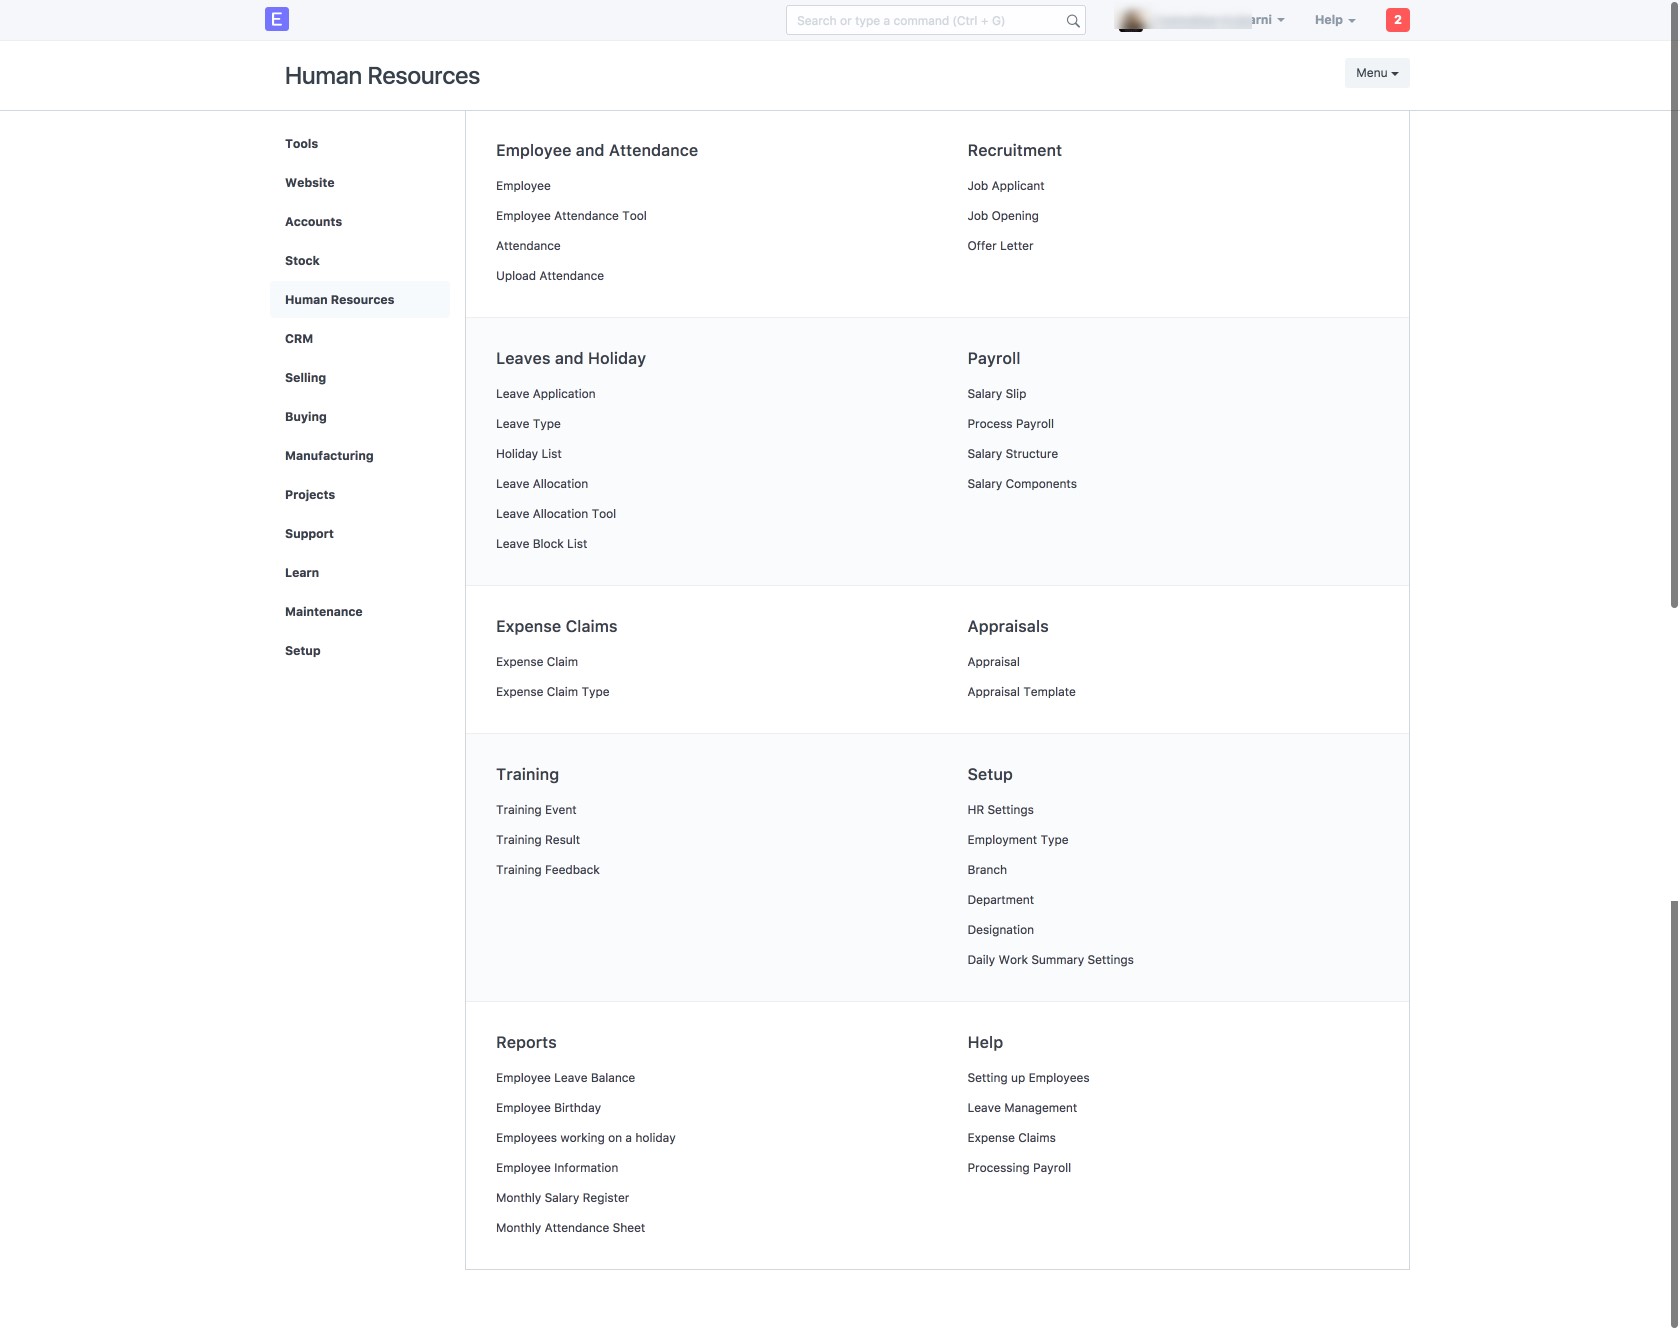Expand the Menu dropdown button

point(1376,73)
